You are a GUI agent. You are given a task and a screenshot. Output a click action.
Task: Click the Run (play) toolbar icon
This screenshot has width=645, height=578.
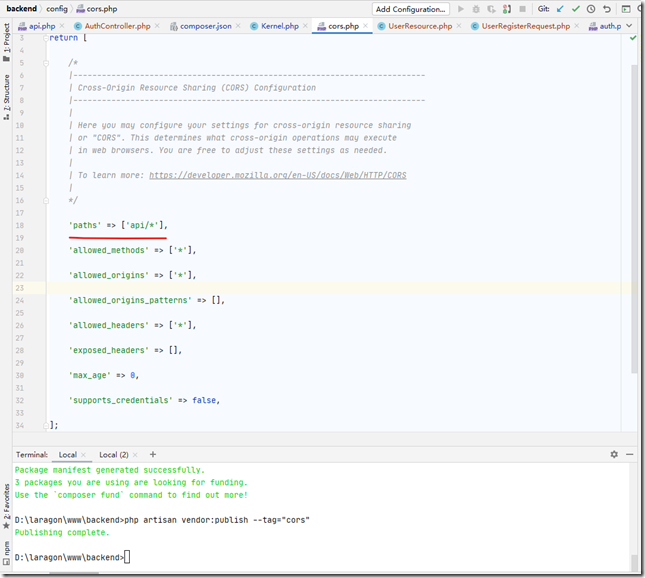(461, 9)
